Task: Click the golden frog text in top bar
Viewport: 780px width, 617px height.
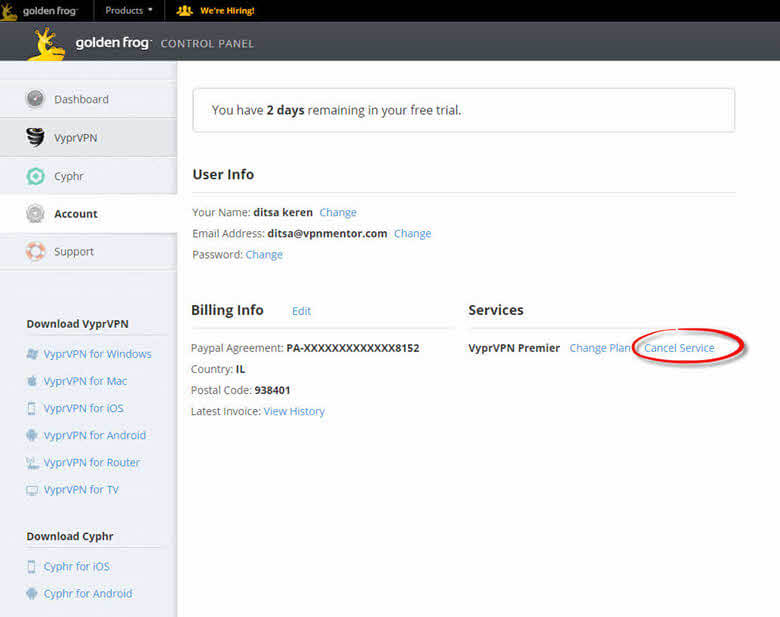Action: tap(50, 11)
